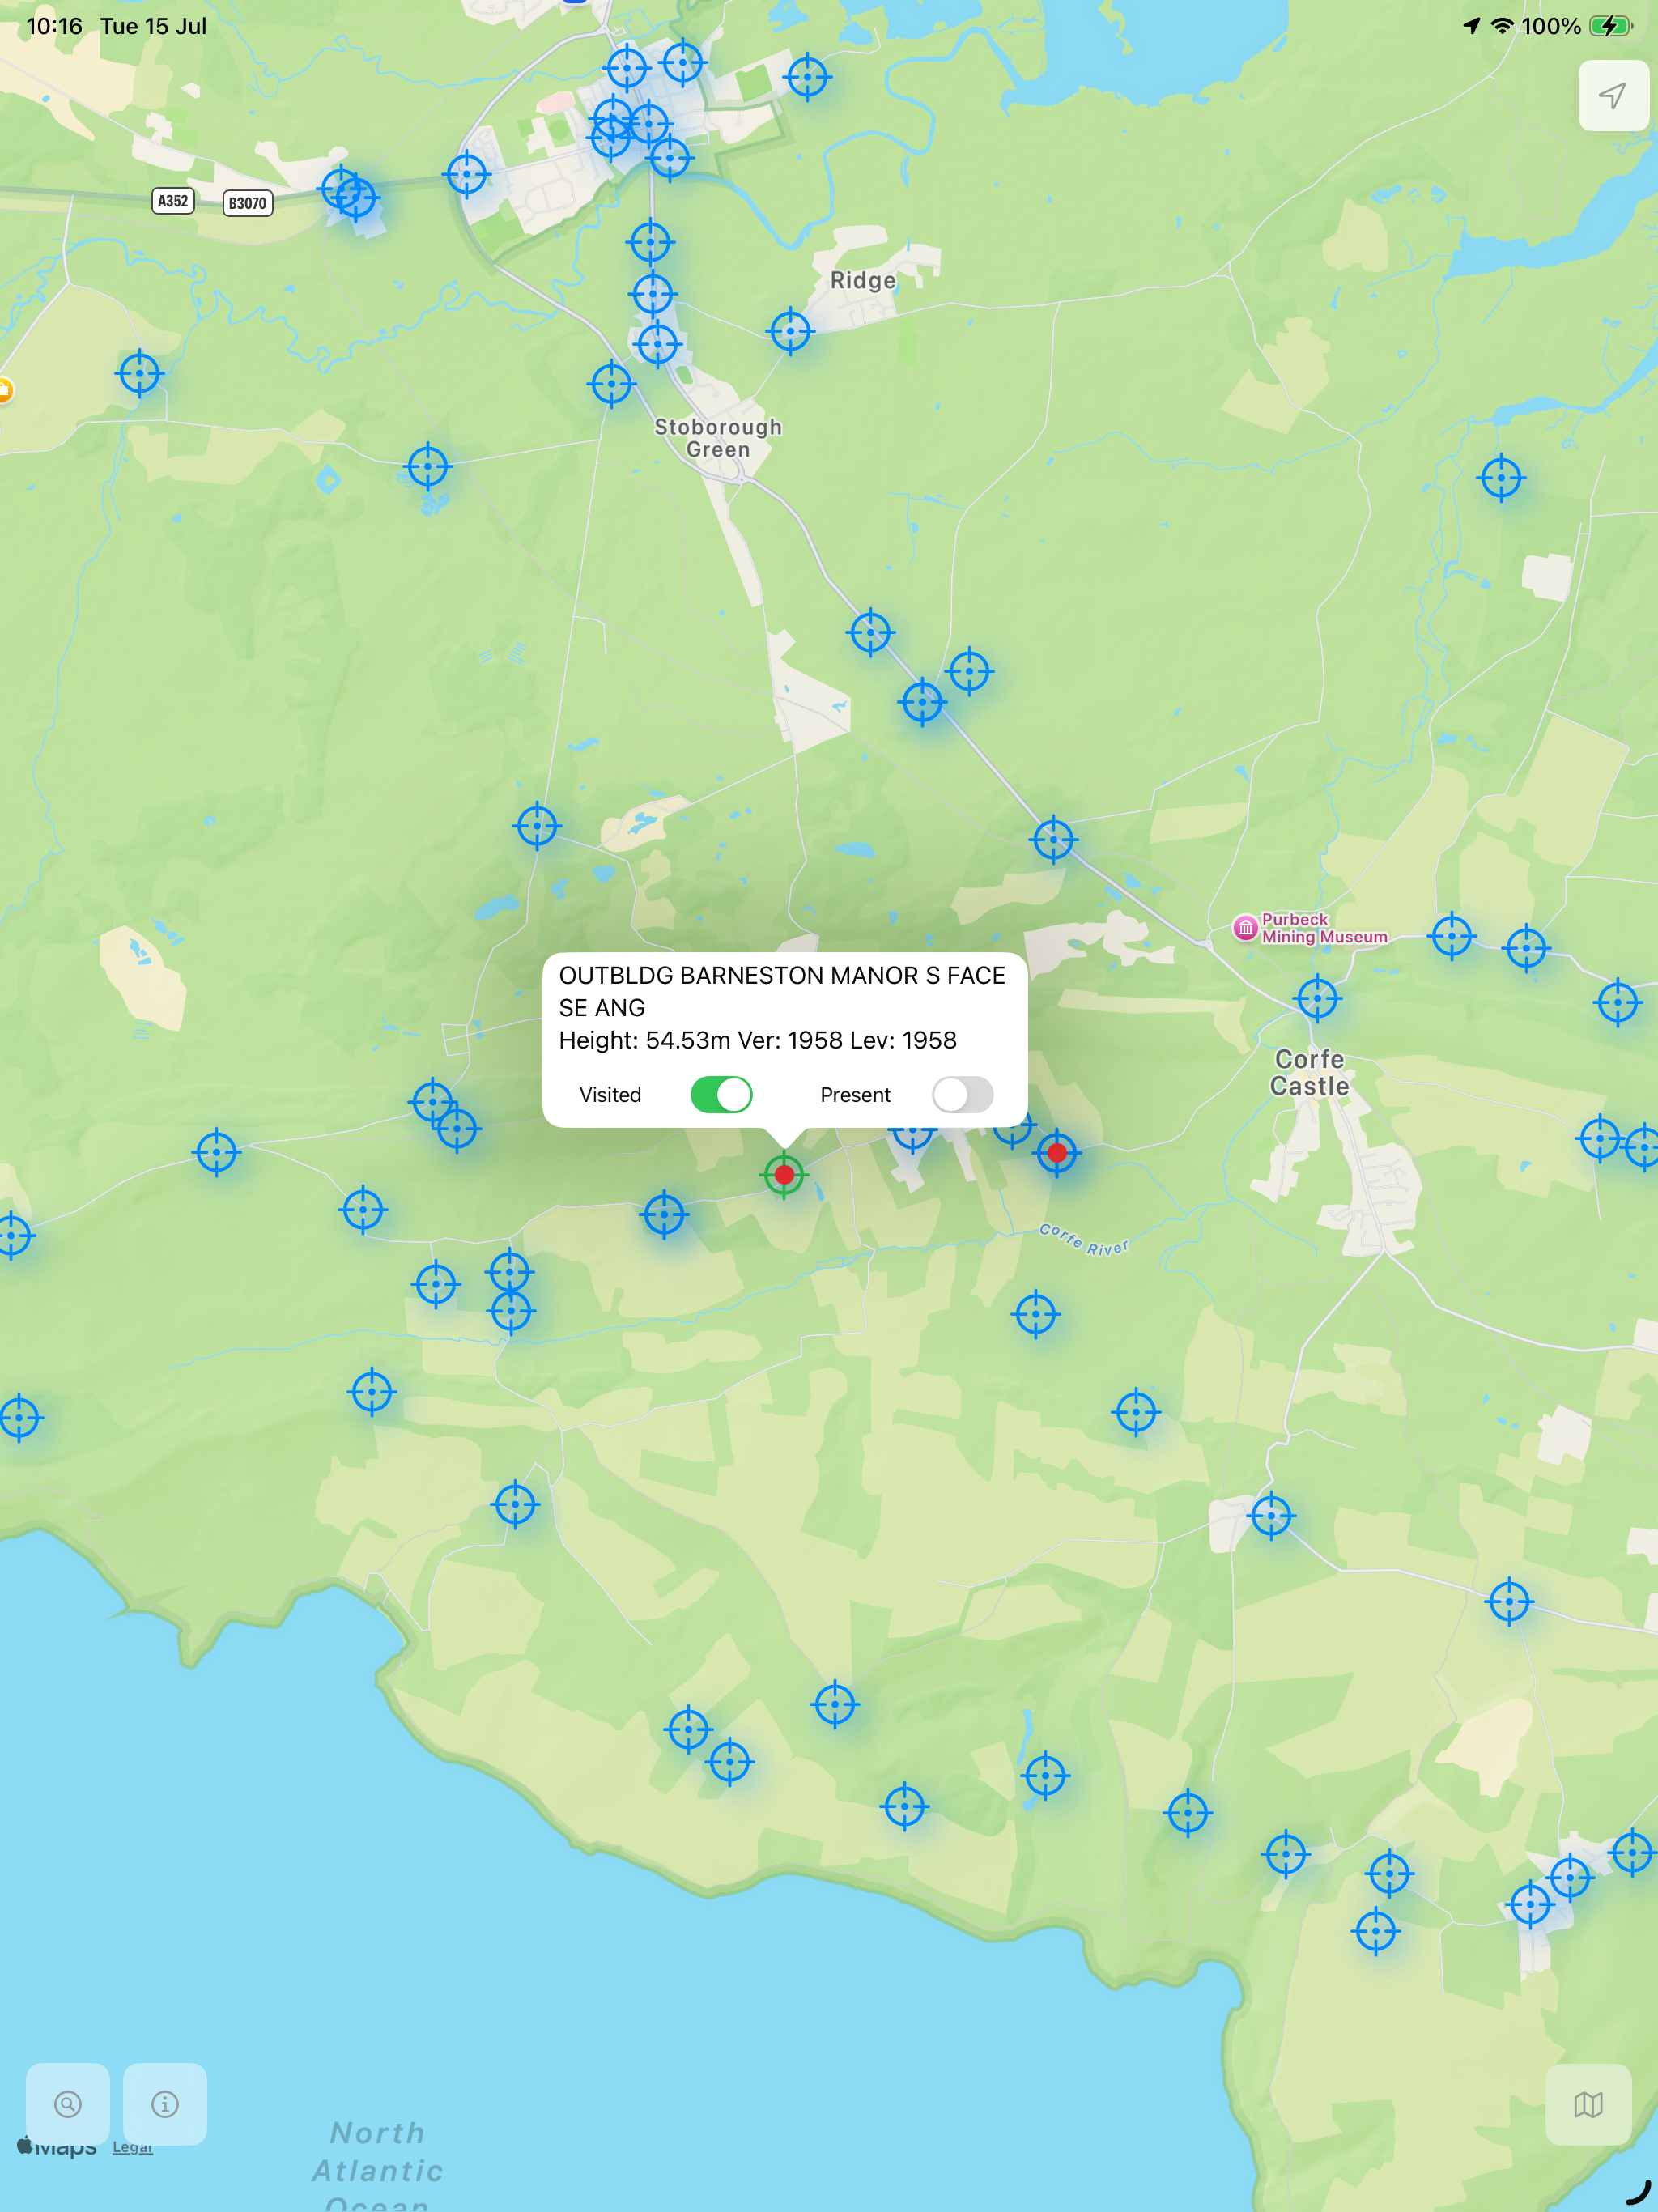Open the search button at bottom left
This screenshot has width=1658, height=2212.
[68, 2103]
